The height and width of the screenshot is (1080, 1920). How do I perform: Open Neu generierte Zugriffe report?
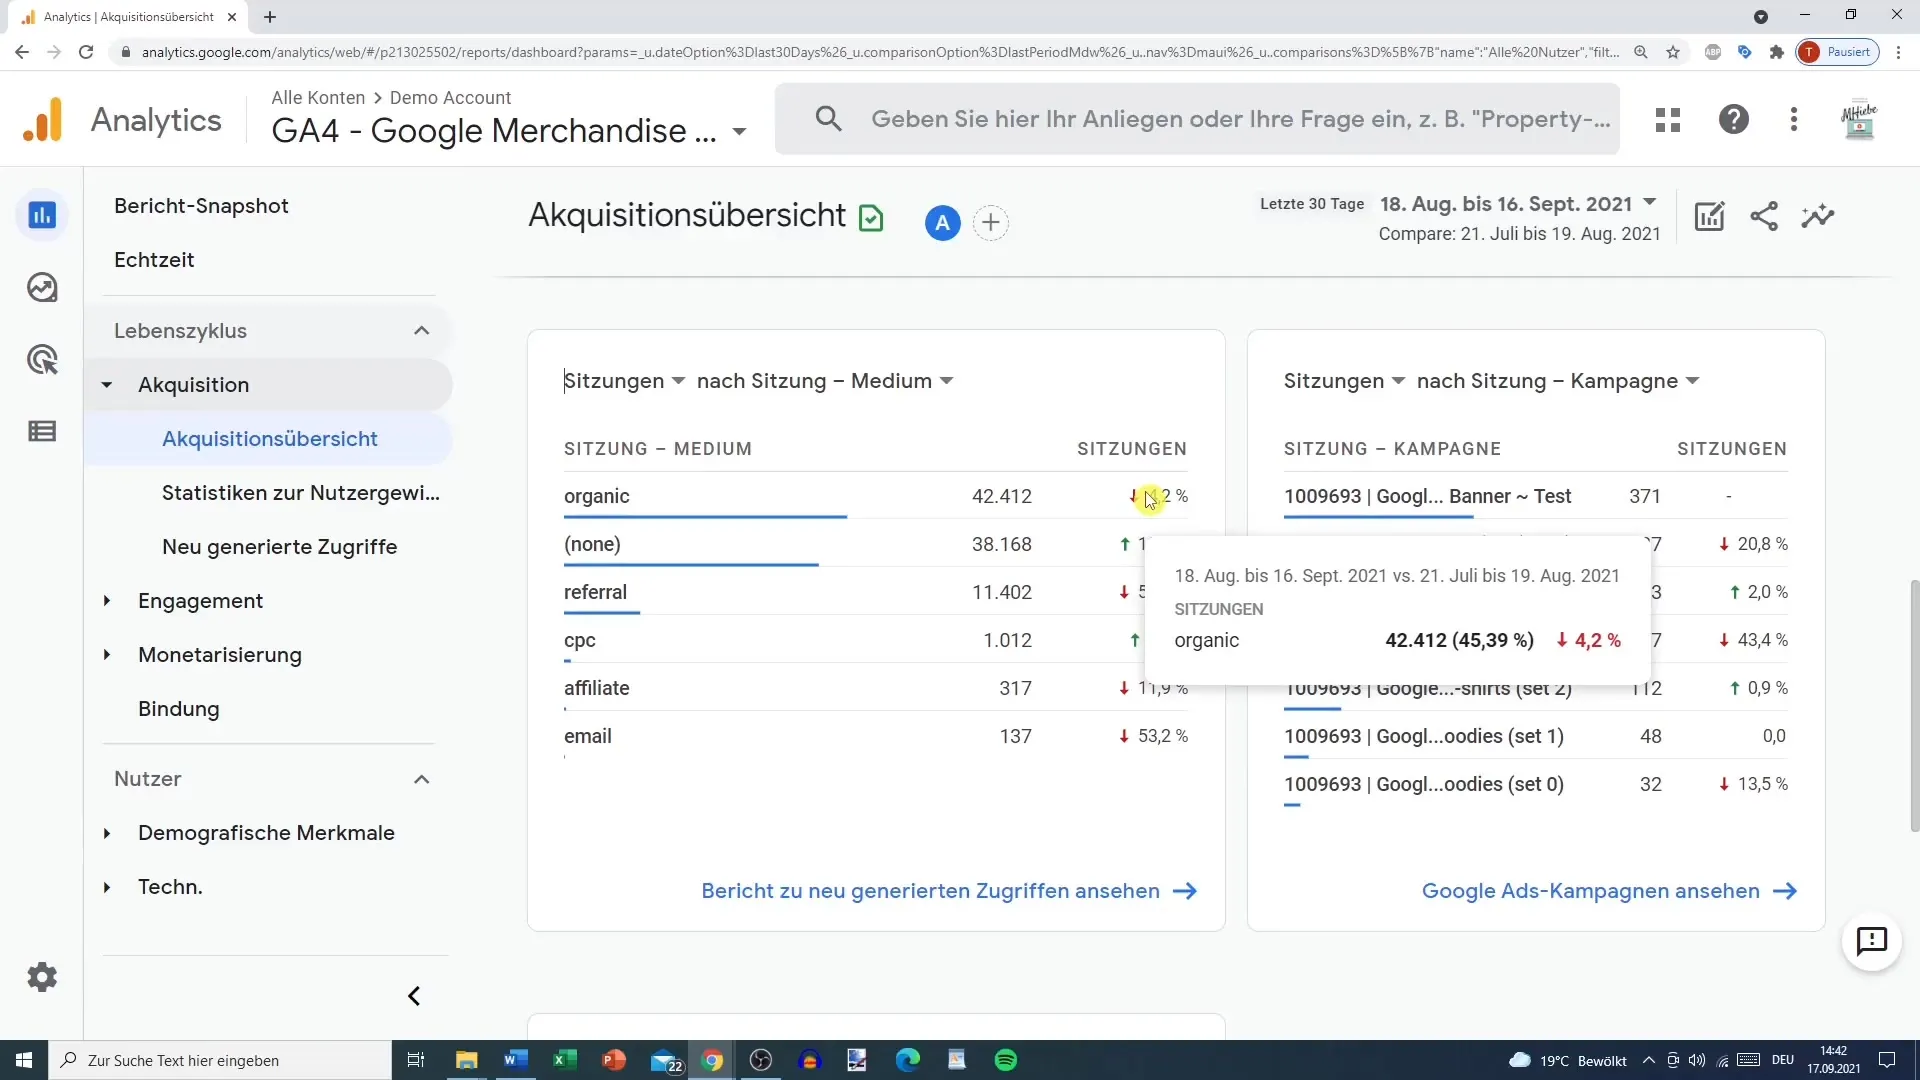coord(279,547)
